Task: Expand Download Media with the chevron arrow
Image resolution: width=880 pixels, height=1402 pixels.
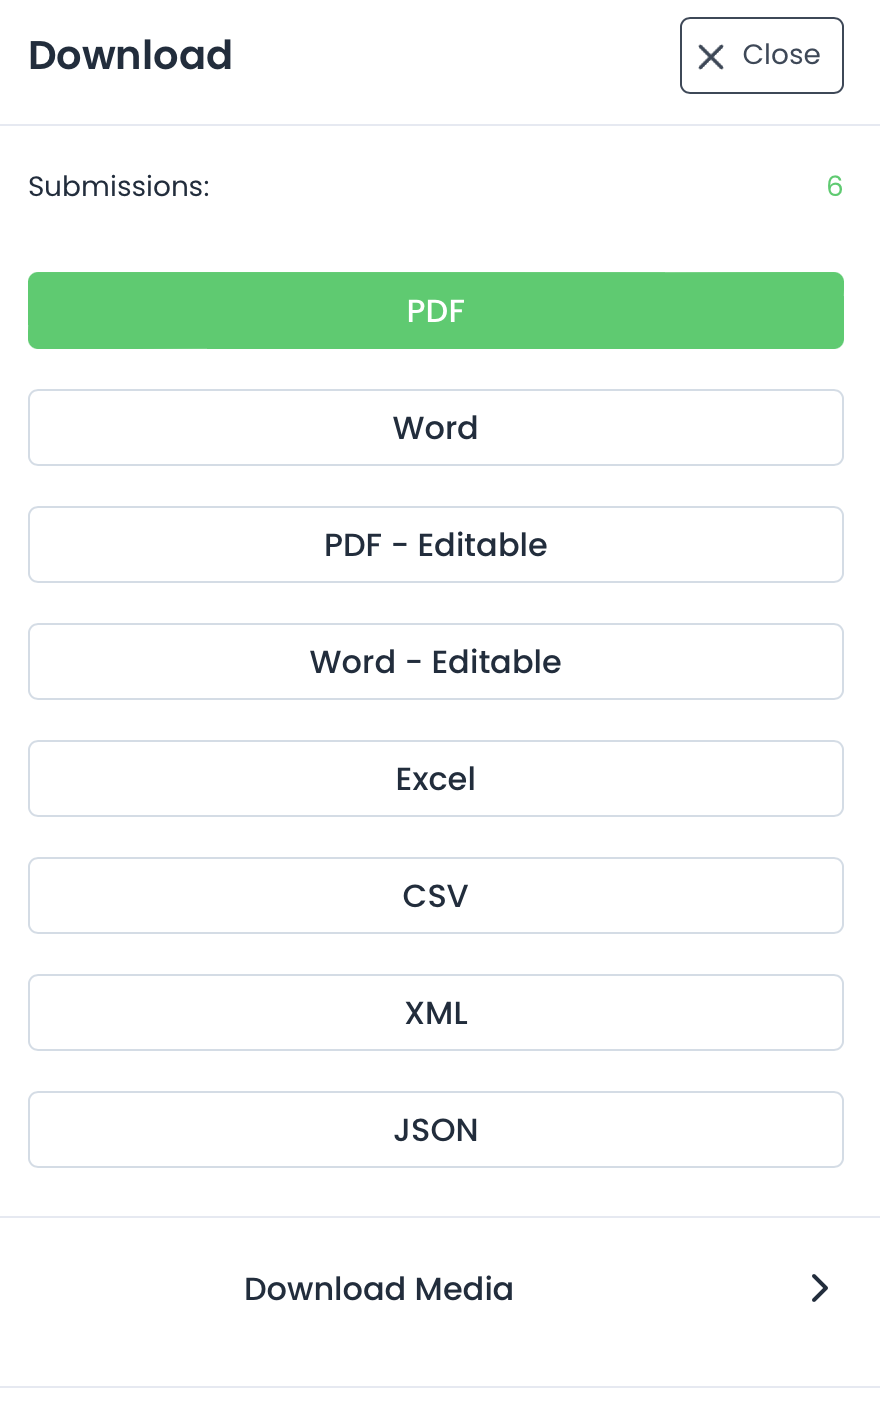Action: tap(820, 1288)
